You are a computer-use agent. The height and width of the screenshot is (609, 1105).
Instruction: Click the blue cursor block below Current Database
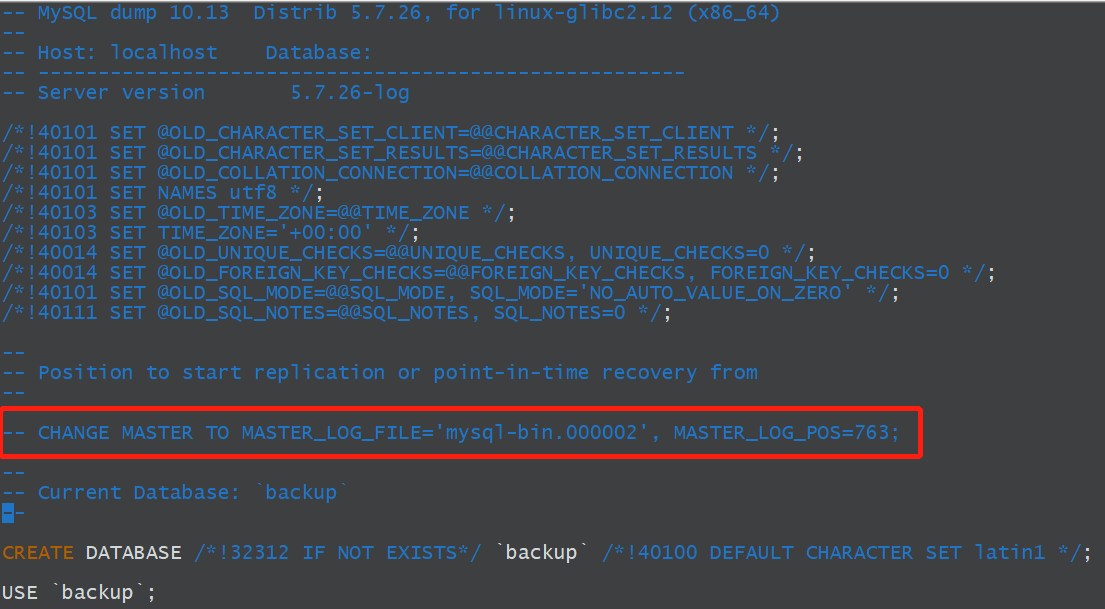tap(8, 512)
